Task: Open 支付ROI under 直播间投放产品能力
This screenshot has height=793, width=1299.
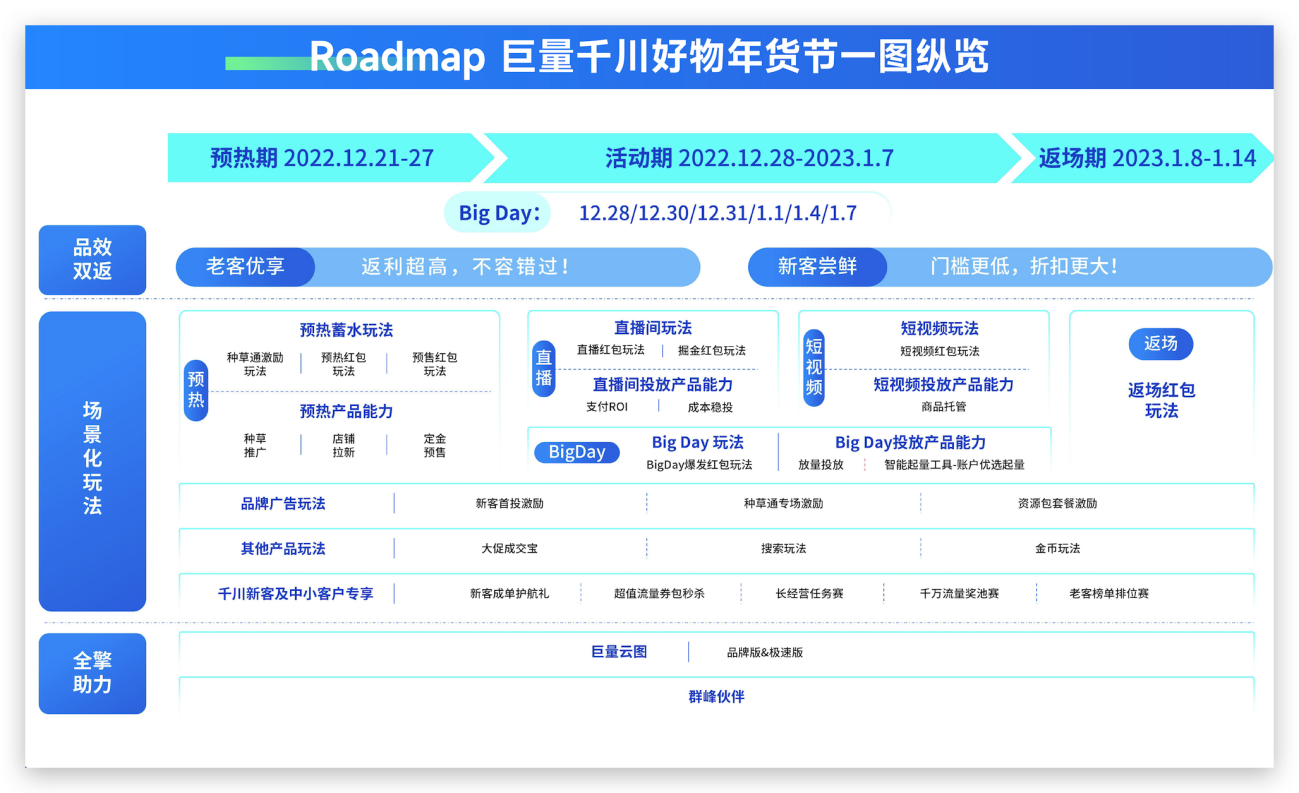Action: 607,407
